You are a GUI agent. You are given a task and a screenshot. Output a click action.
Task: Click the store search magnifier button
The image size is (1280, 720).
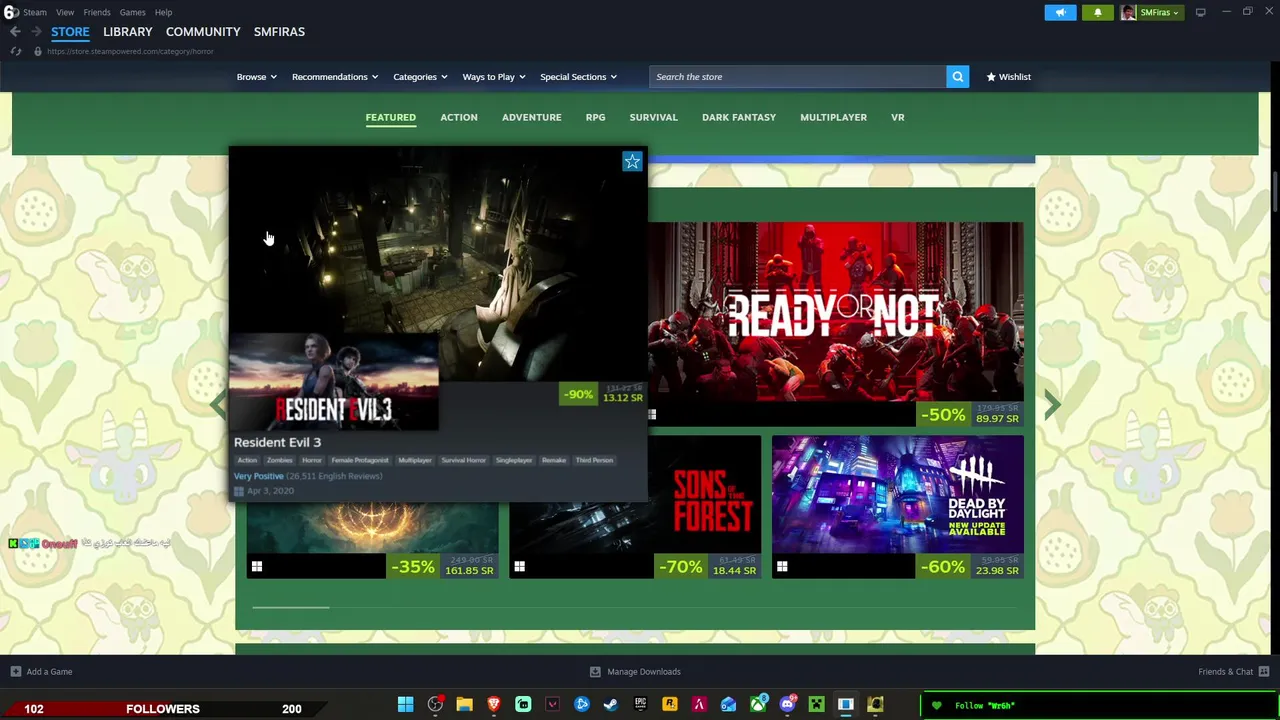[x=958, y=77]
